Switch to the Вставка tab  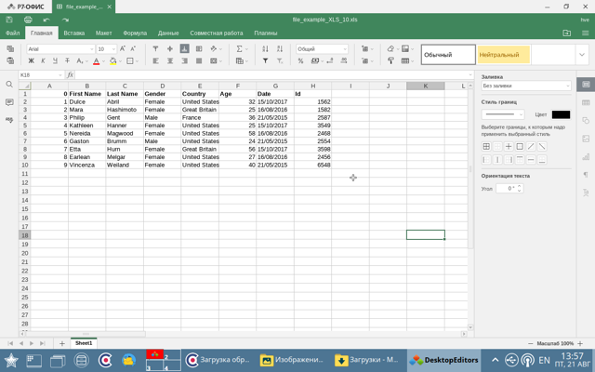tap(74, 33)
